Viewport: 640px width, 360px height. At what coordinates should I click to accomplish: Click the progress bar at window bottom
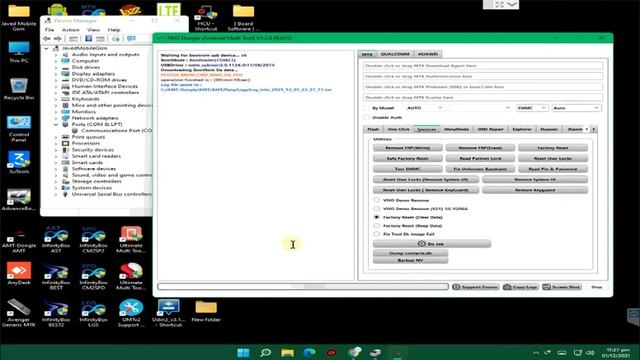[x=303, y=287]
